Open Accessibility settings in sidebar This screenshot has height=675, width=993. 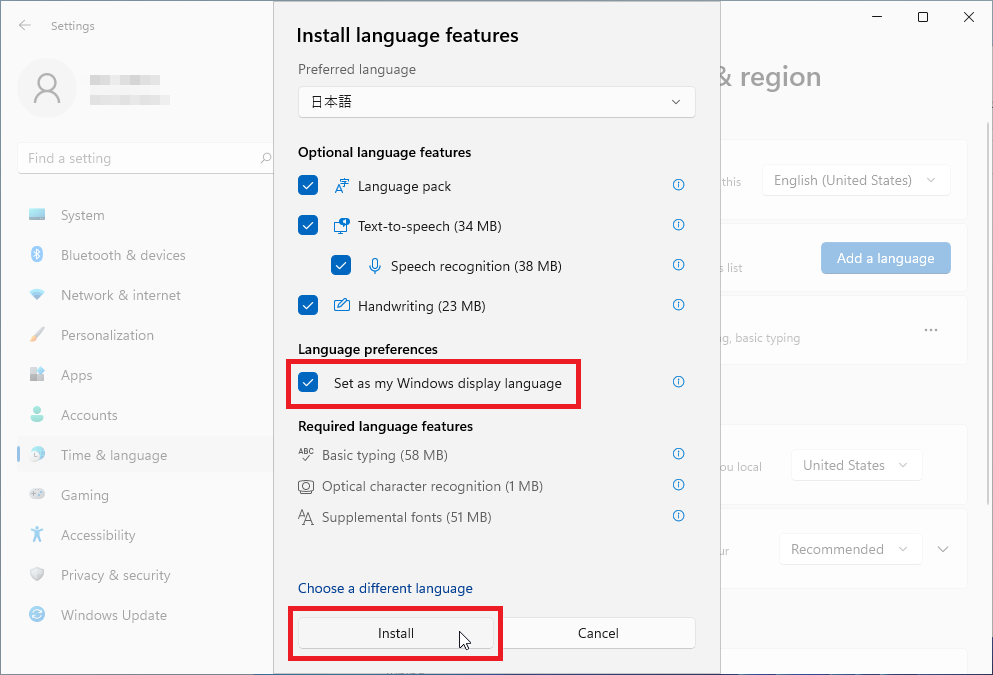[x=145, y=534]
